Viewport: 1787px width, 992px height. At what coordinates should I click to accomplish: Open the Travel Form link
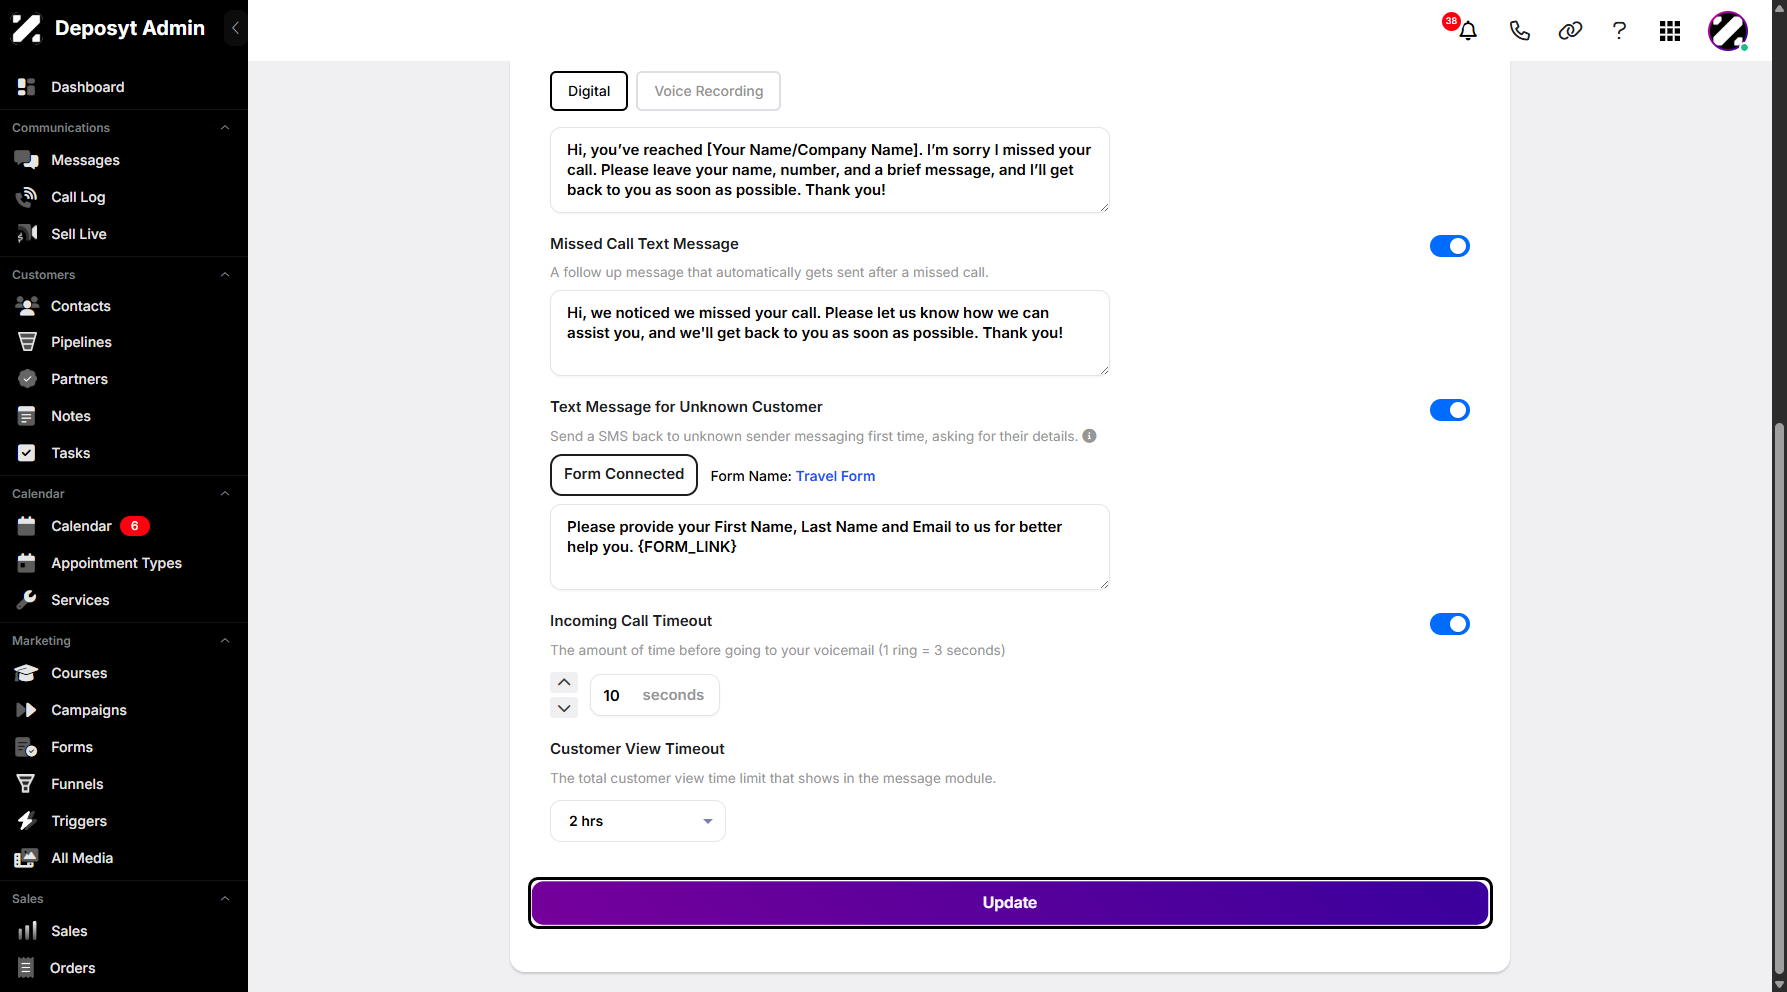pos(835,476)
